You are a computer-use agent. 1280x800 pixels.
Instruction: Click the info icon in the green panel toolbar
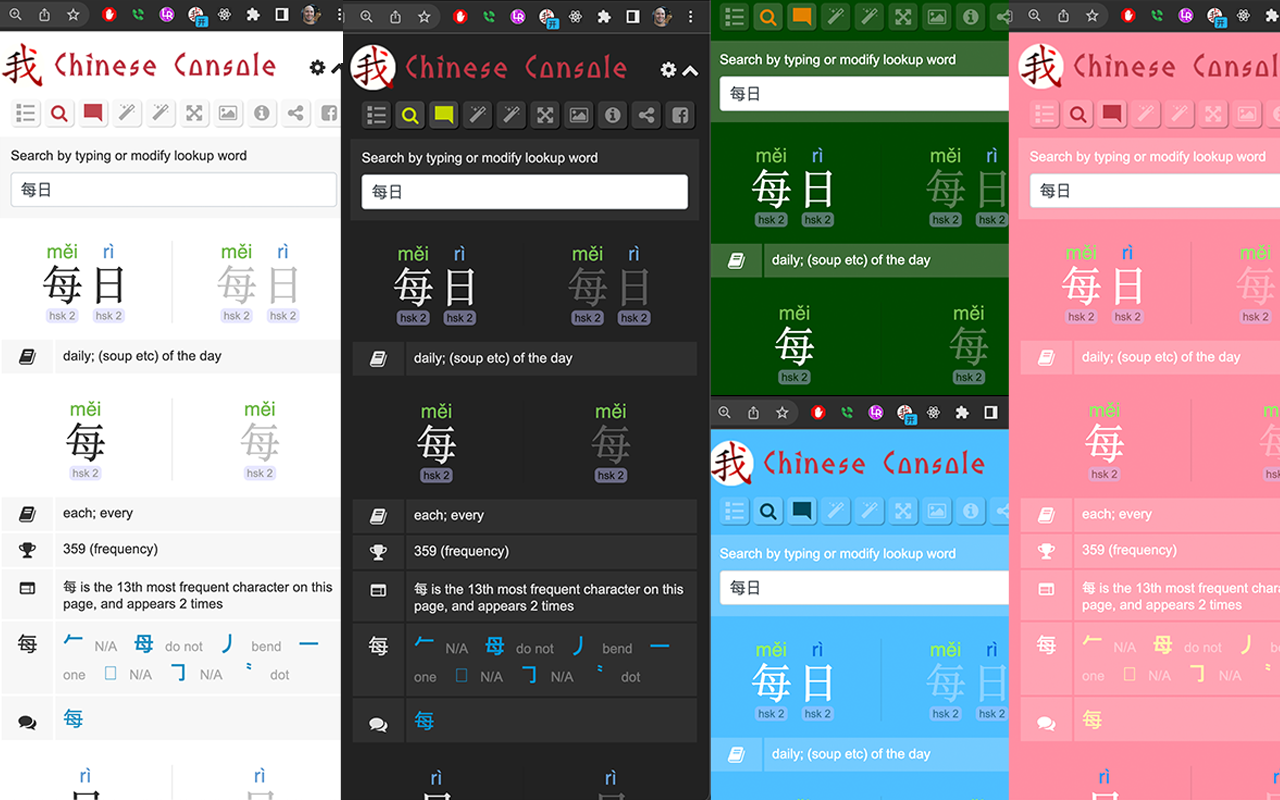click(x=971, y=17)
